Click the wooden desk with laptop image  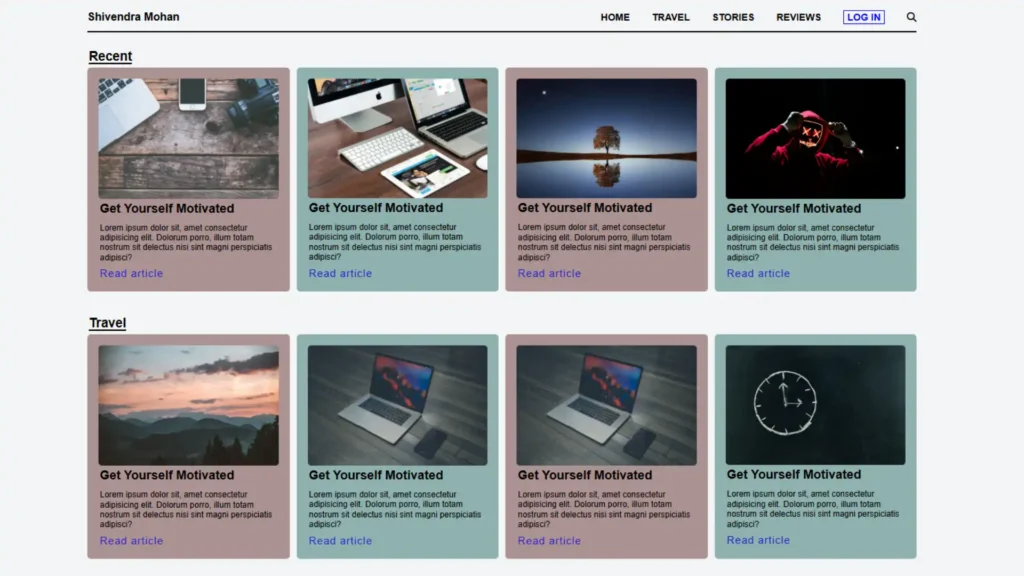188,137
